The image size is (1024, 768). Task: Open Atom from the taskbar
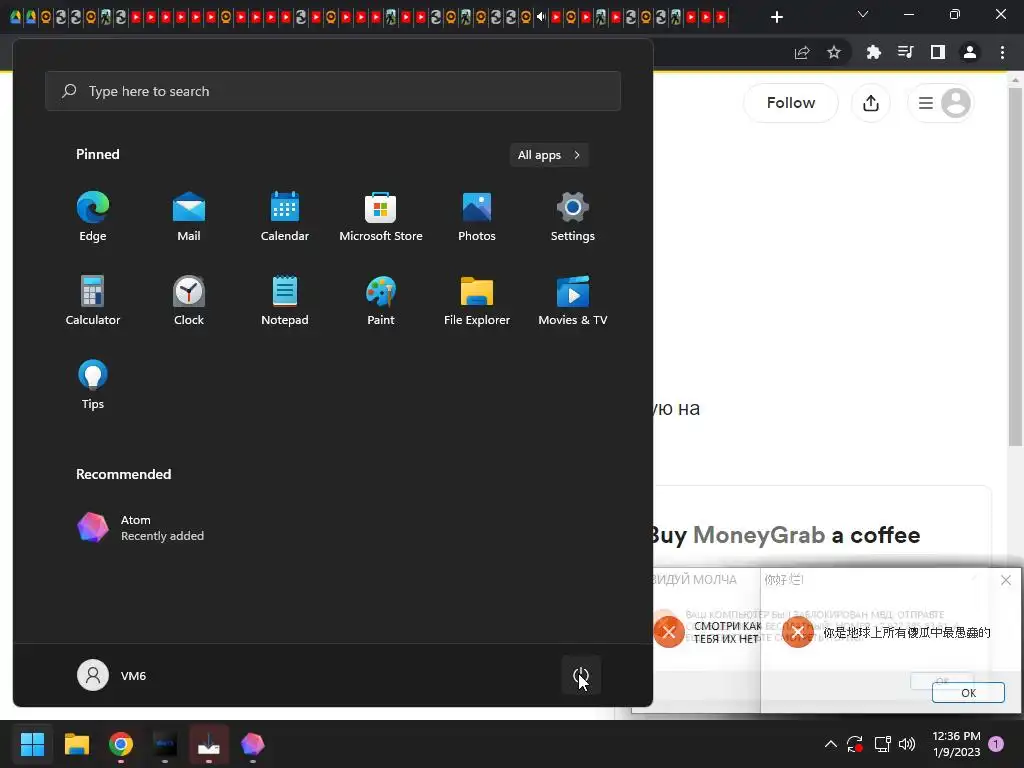pyautogui.click(x=253, y=744)
